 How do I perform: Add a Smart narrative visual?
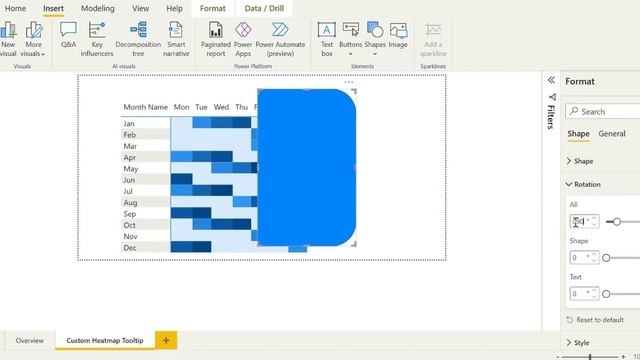coord(176,39)
